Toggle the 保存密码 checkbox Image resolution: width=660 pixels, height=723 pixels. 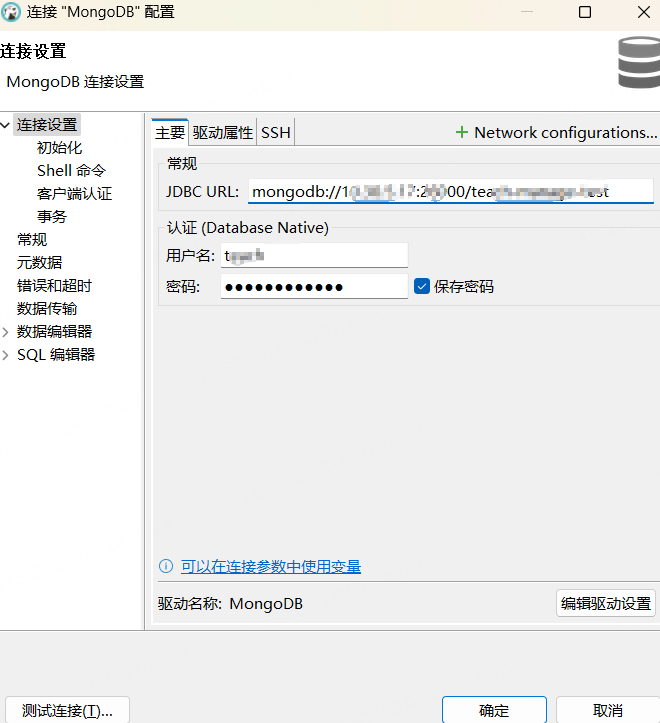[x=422, y=286]
